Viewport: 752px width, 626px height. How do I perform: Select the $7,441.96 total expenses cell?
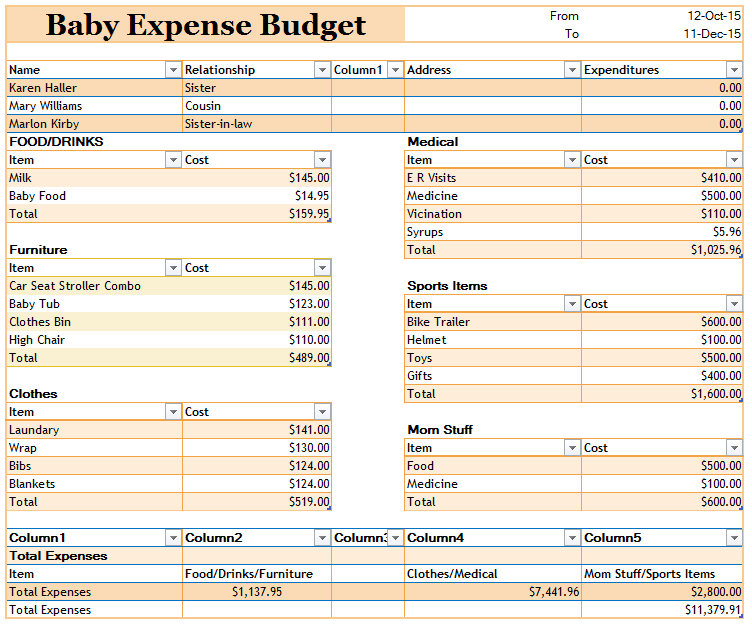click(493, 592)
